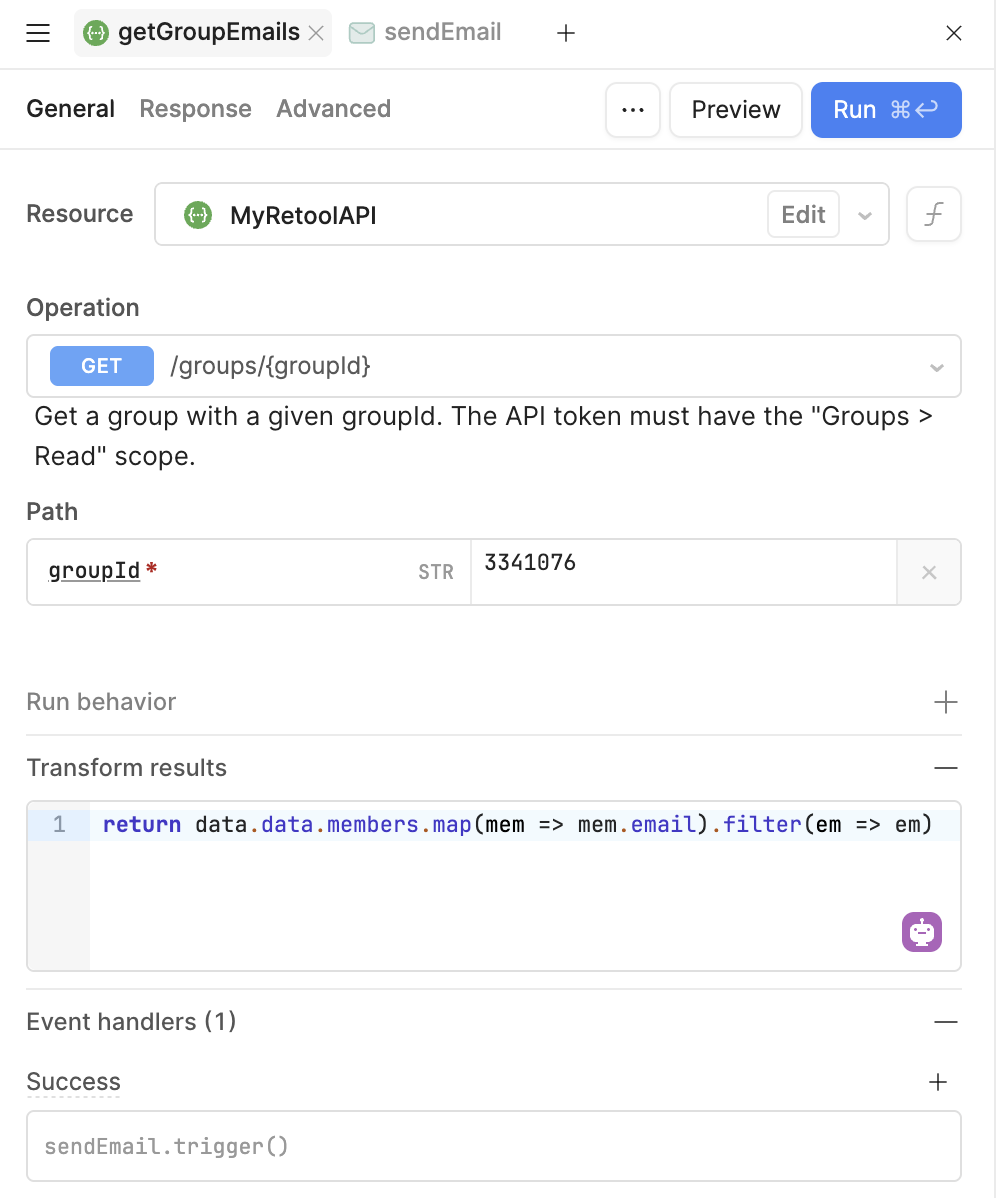Clear the groupId value with X icon
Image resolution: width=996 pixels, height=1198 pixels.
point(929,572)
